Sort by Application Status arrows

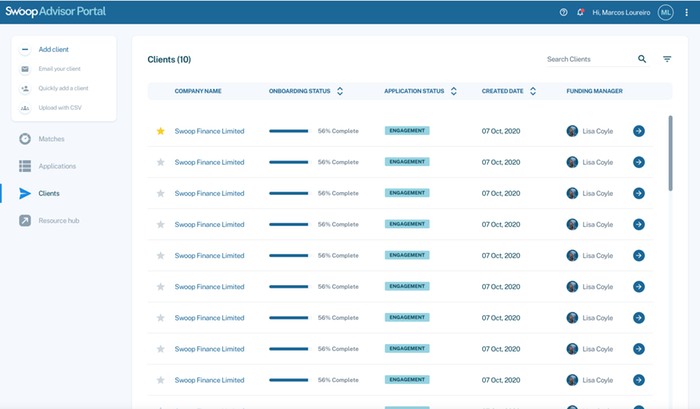click(454, 91)
